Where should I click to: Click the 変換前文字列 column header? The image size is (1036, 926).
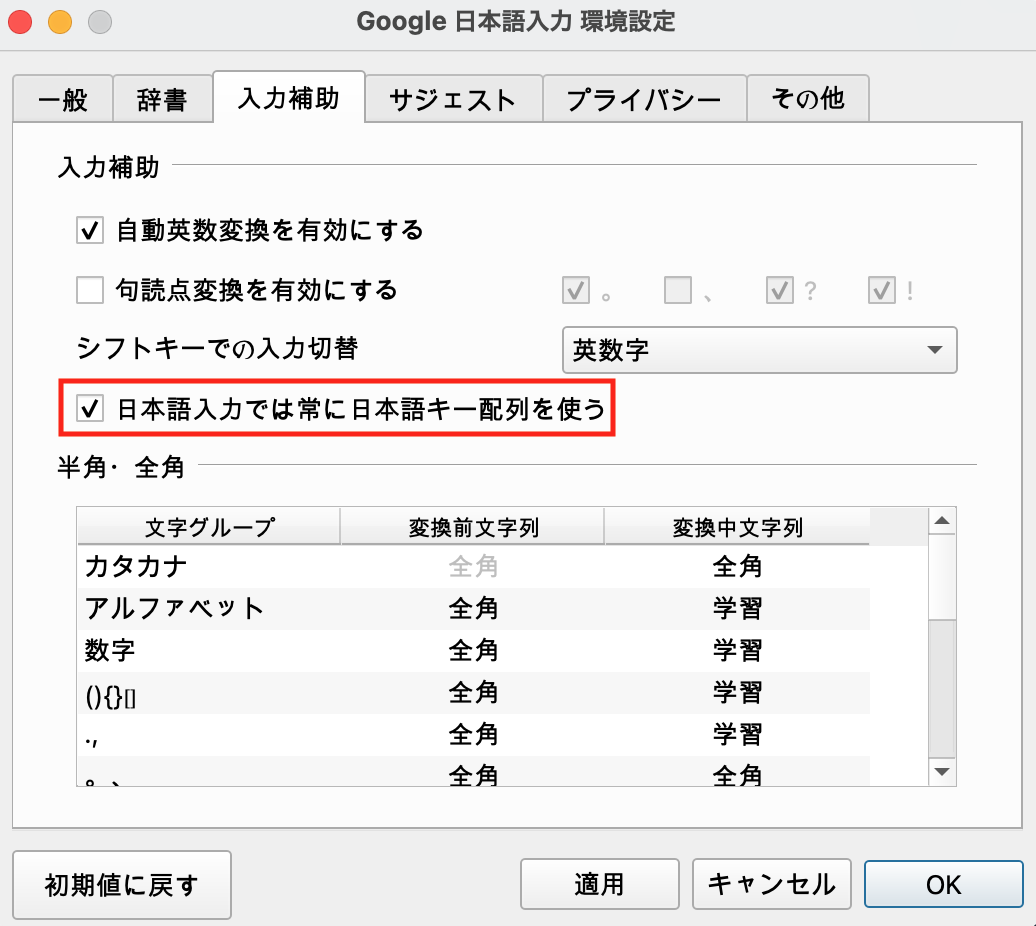tap(473, 526)
